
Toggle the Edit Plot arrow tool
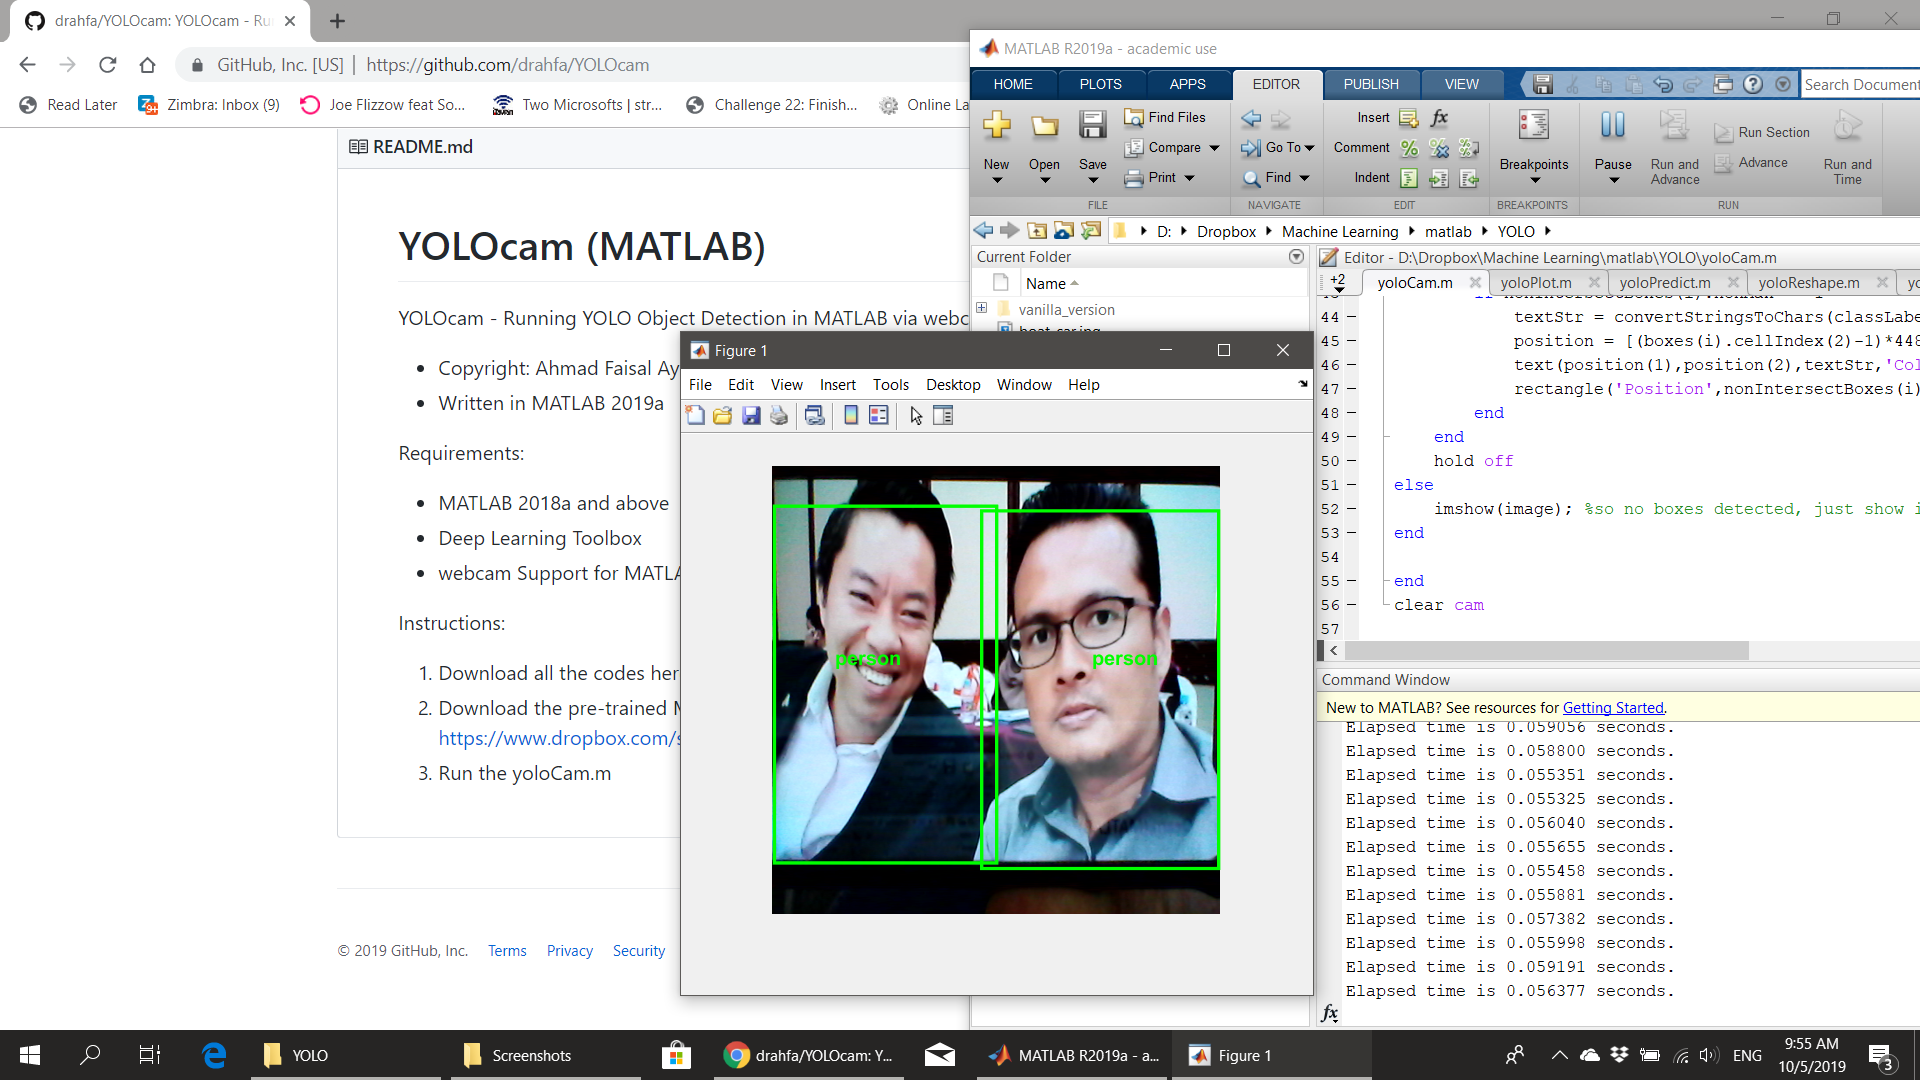point(916,416)
